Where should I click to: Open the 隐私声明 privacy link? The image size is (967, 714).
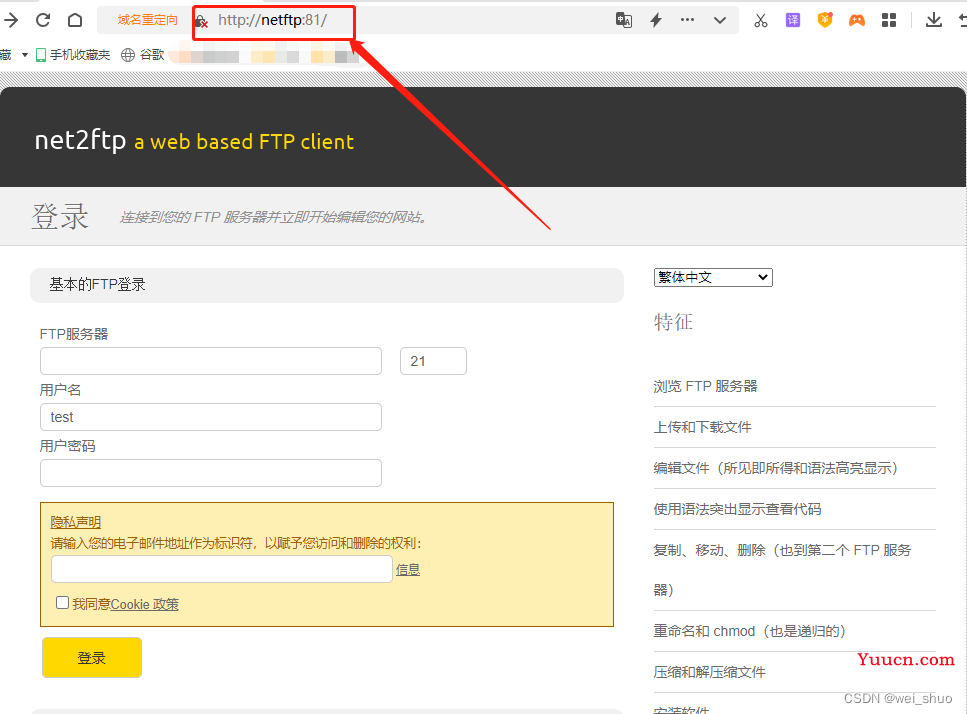pos(75,522)
